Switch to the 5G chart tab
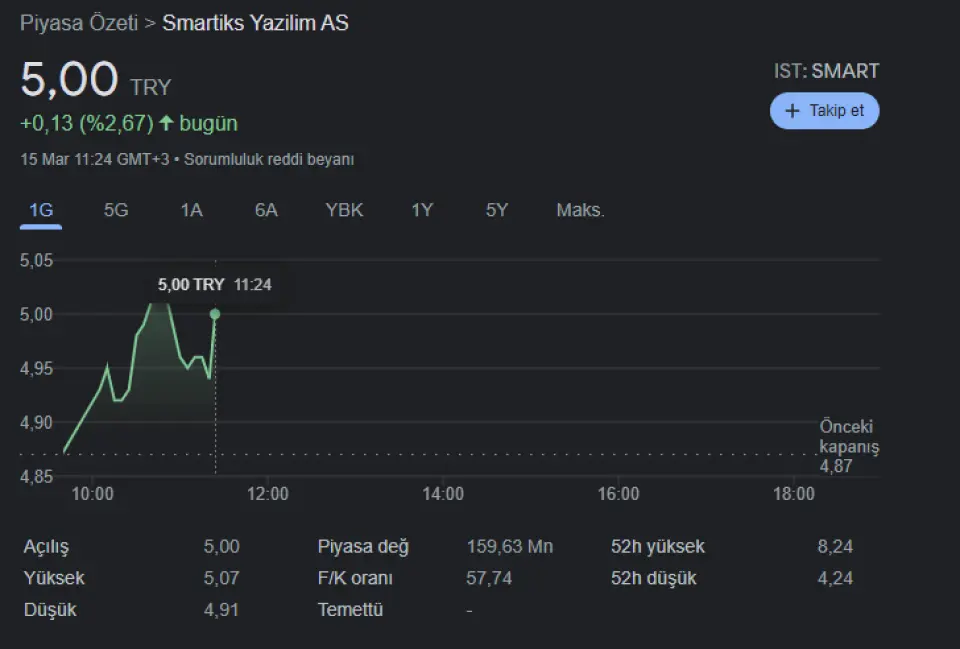This screenshot has height=649, width=960. click(x=116, y=210)
